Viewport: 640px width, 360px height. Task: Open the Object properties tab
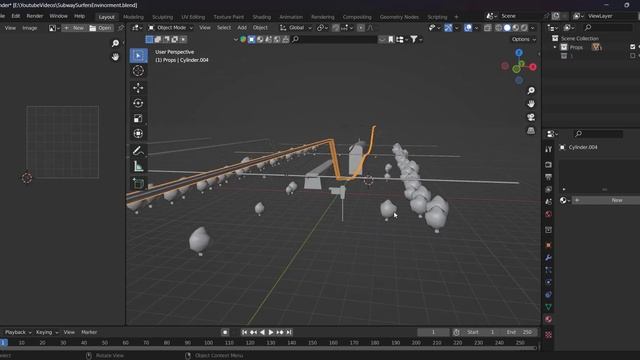click(549, 245)
